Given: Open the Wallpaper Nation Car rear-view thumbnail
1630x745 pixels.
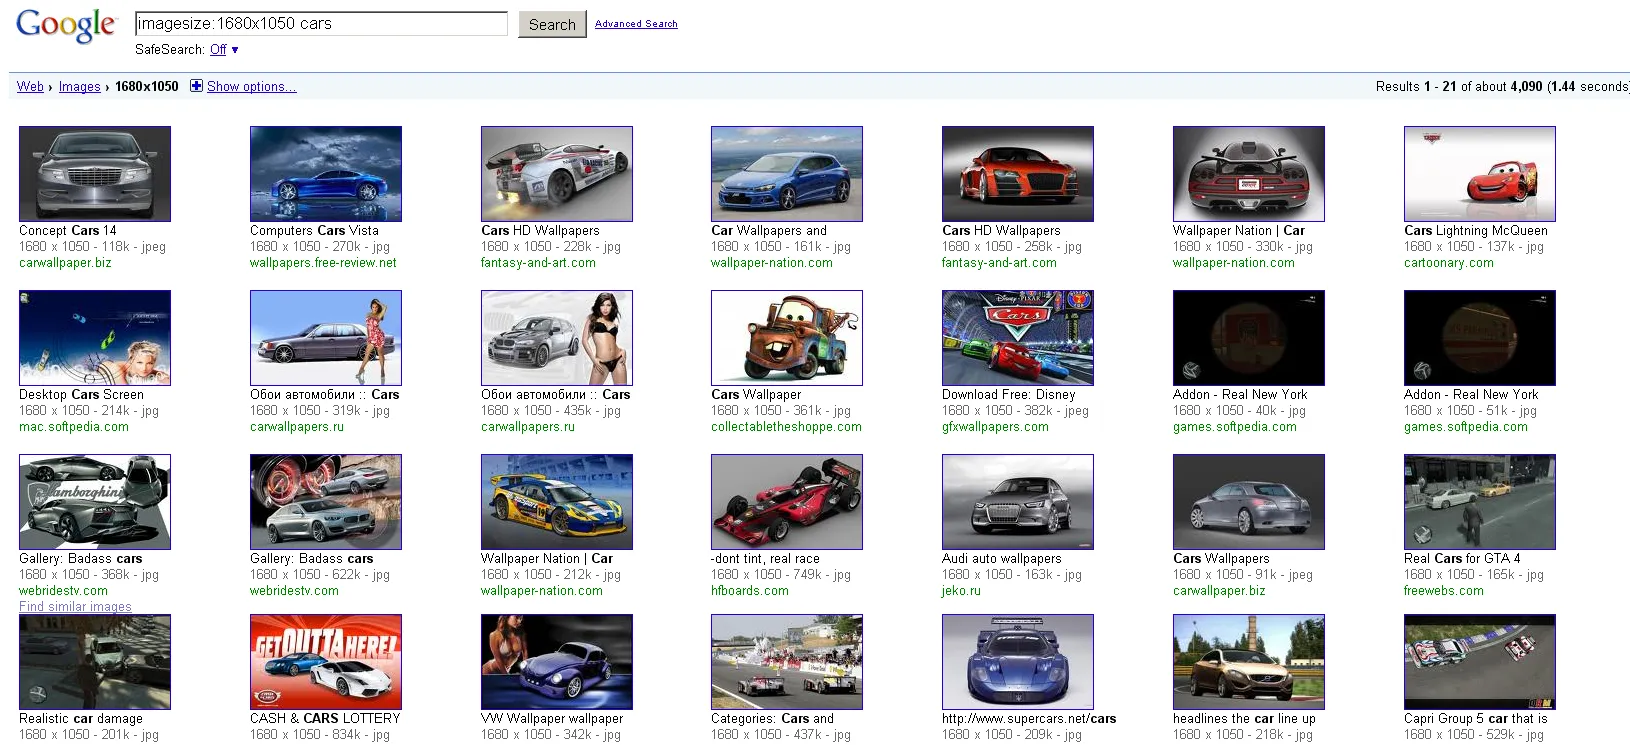Looking at the screenshot, I should click(x=1249, y=174).
